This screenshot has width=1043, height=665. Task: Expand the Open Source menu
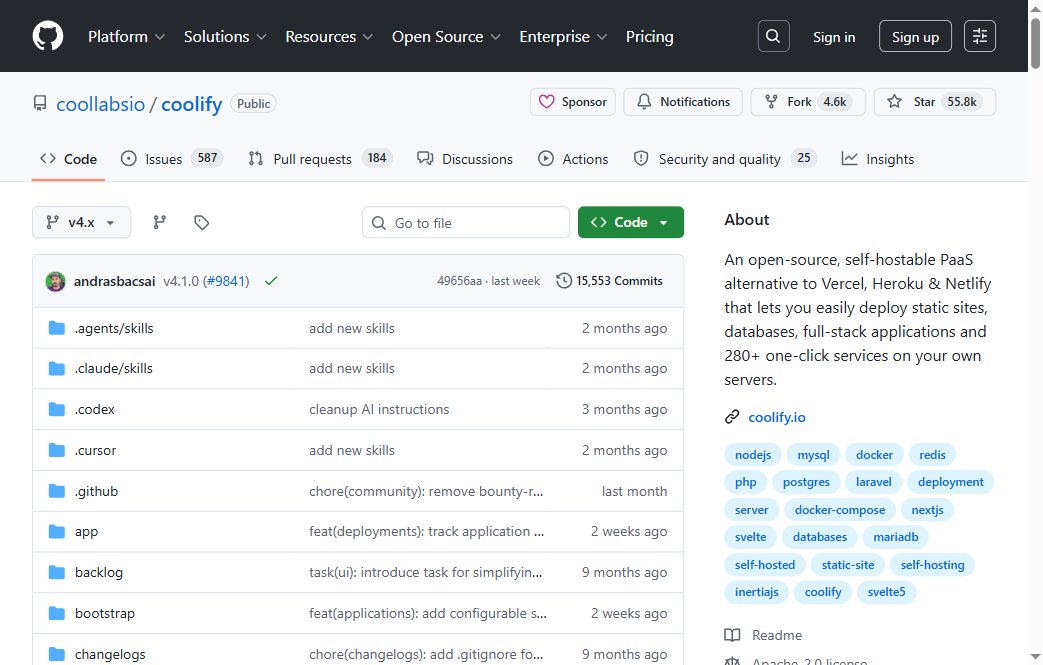click(x=446, y=37)
